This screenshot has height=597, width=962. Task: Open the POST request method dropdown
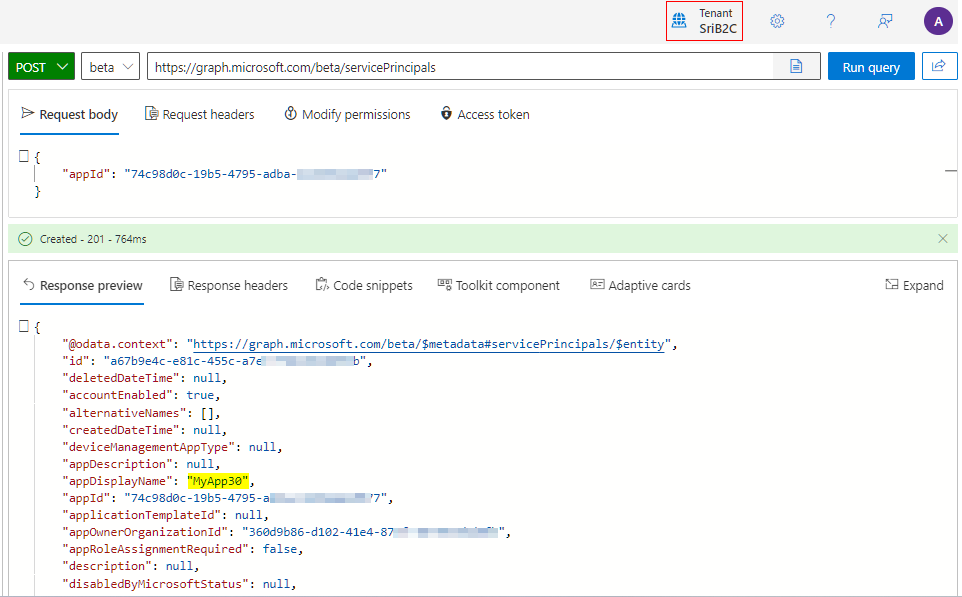(x=41, y=66)
